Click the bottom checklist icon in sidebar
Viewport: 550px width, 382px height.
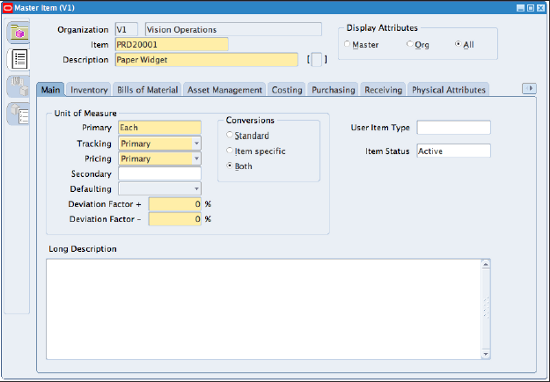(x=19, y=113)
